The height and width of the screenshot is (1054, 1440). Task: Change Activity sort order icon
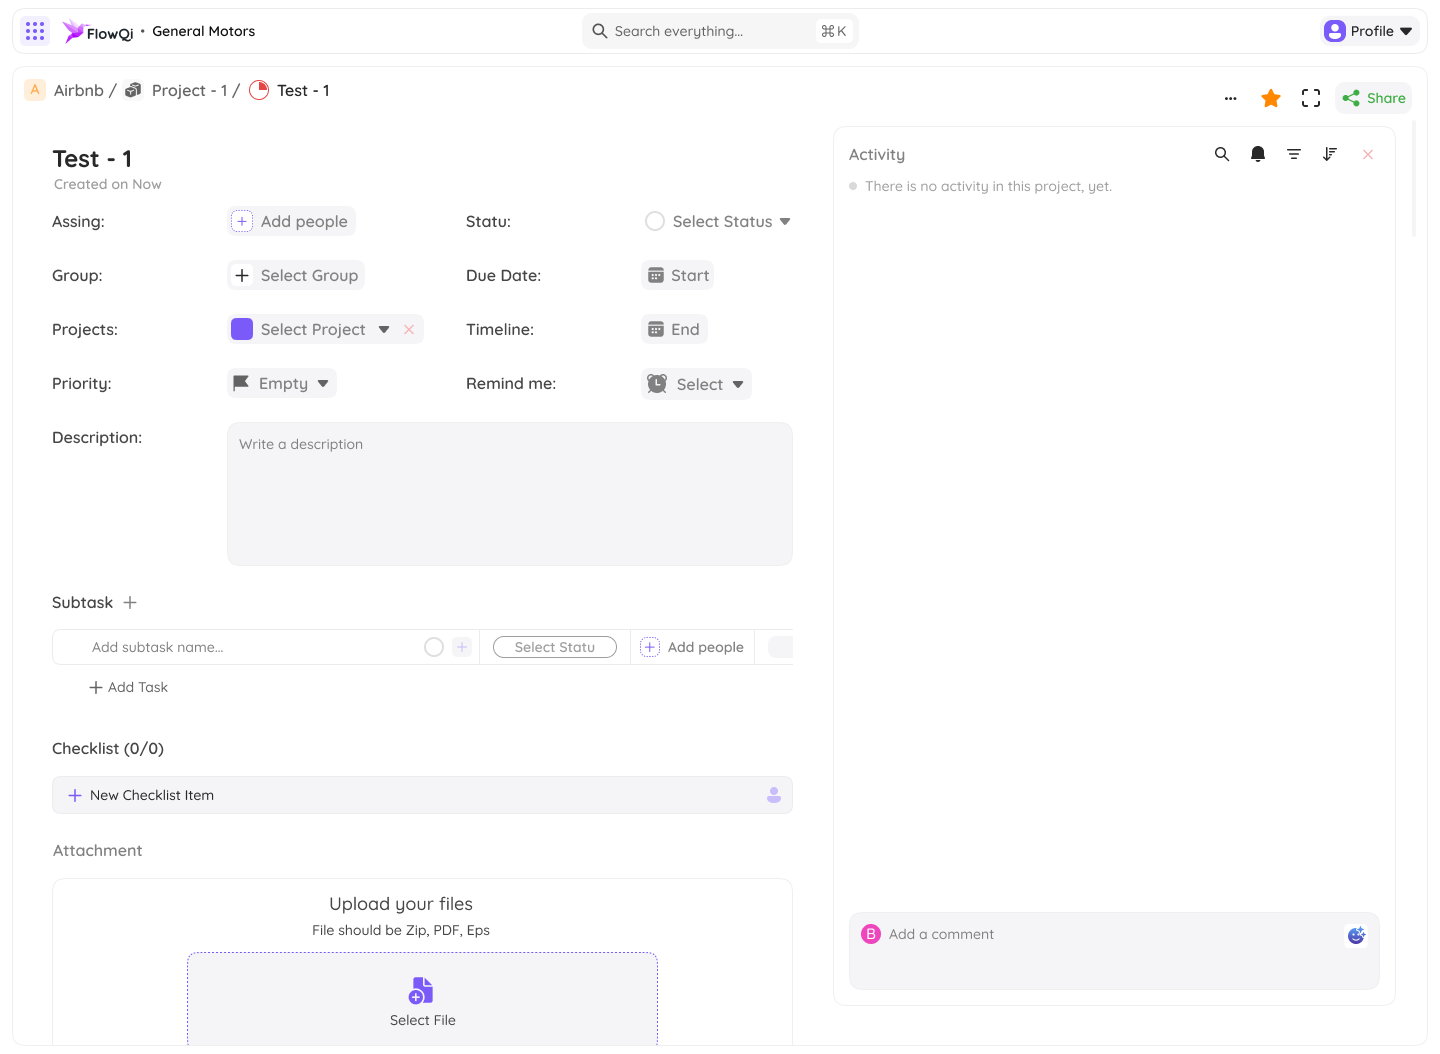point(1330,154)
